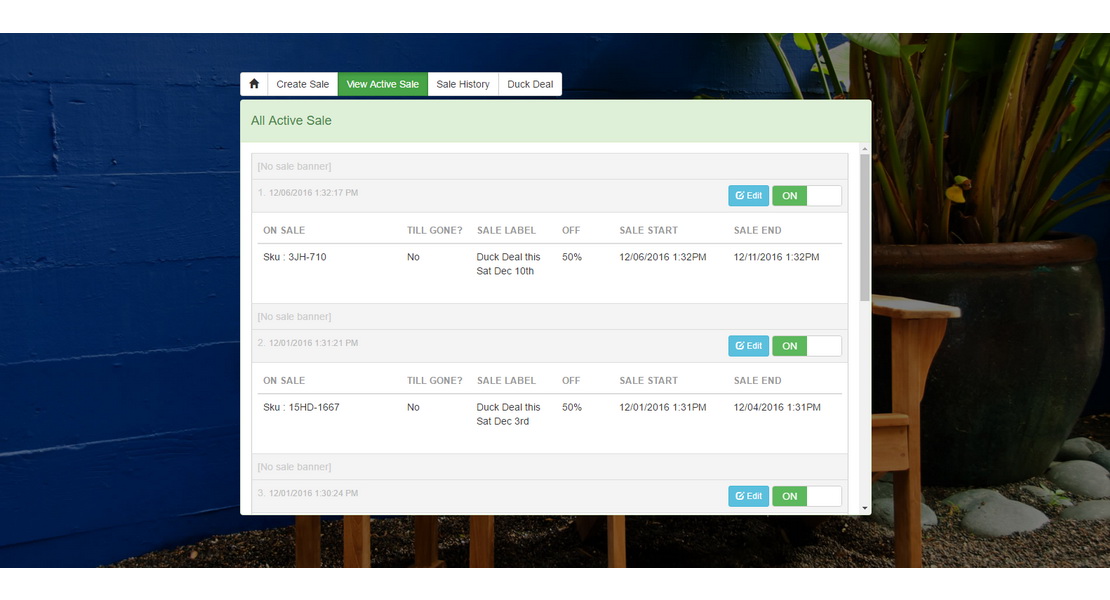Edit the sale for Sku 3JH-710
The image size is (1110, 600).
click(x=748, y=196)
